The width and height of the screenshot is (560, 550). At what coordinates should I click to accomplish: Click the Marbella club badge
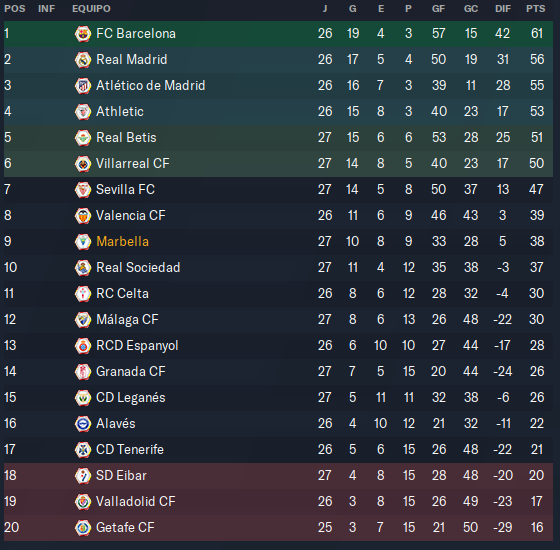point(83,242)
